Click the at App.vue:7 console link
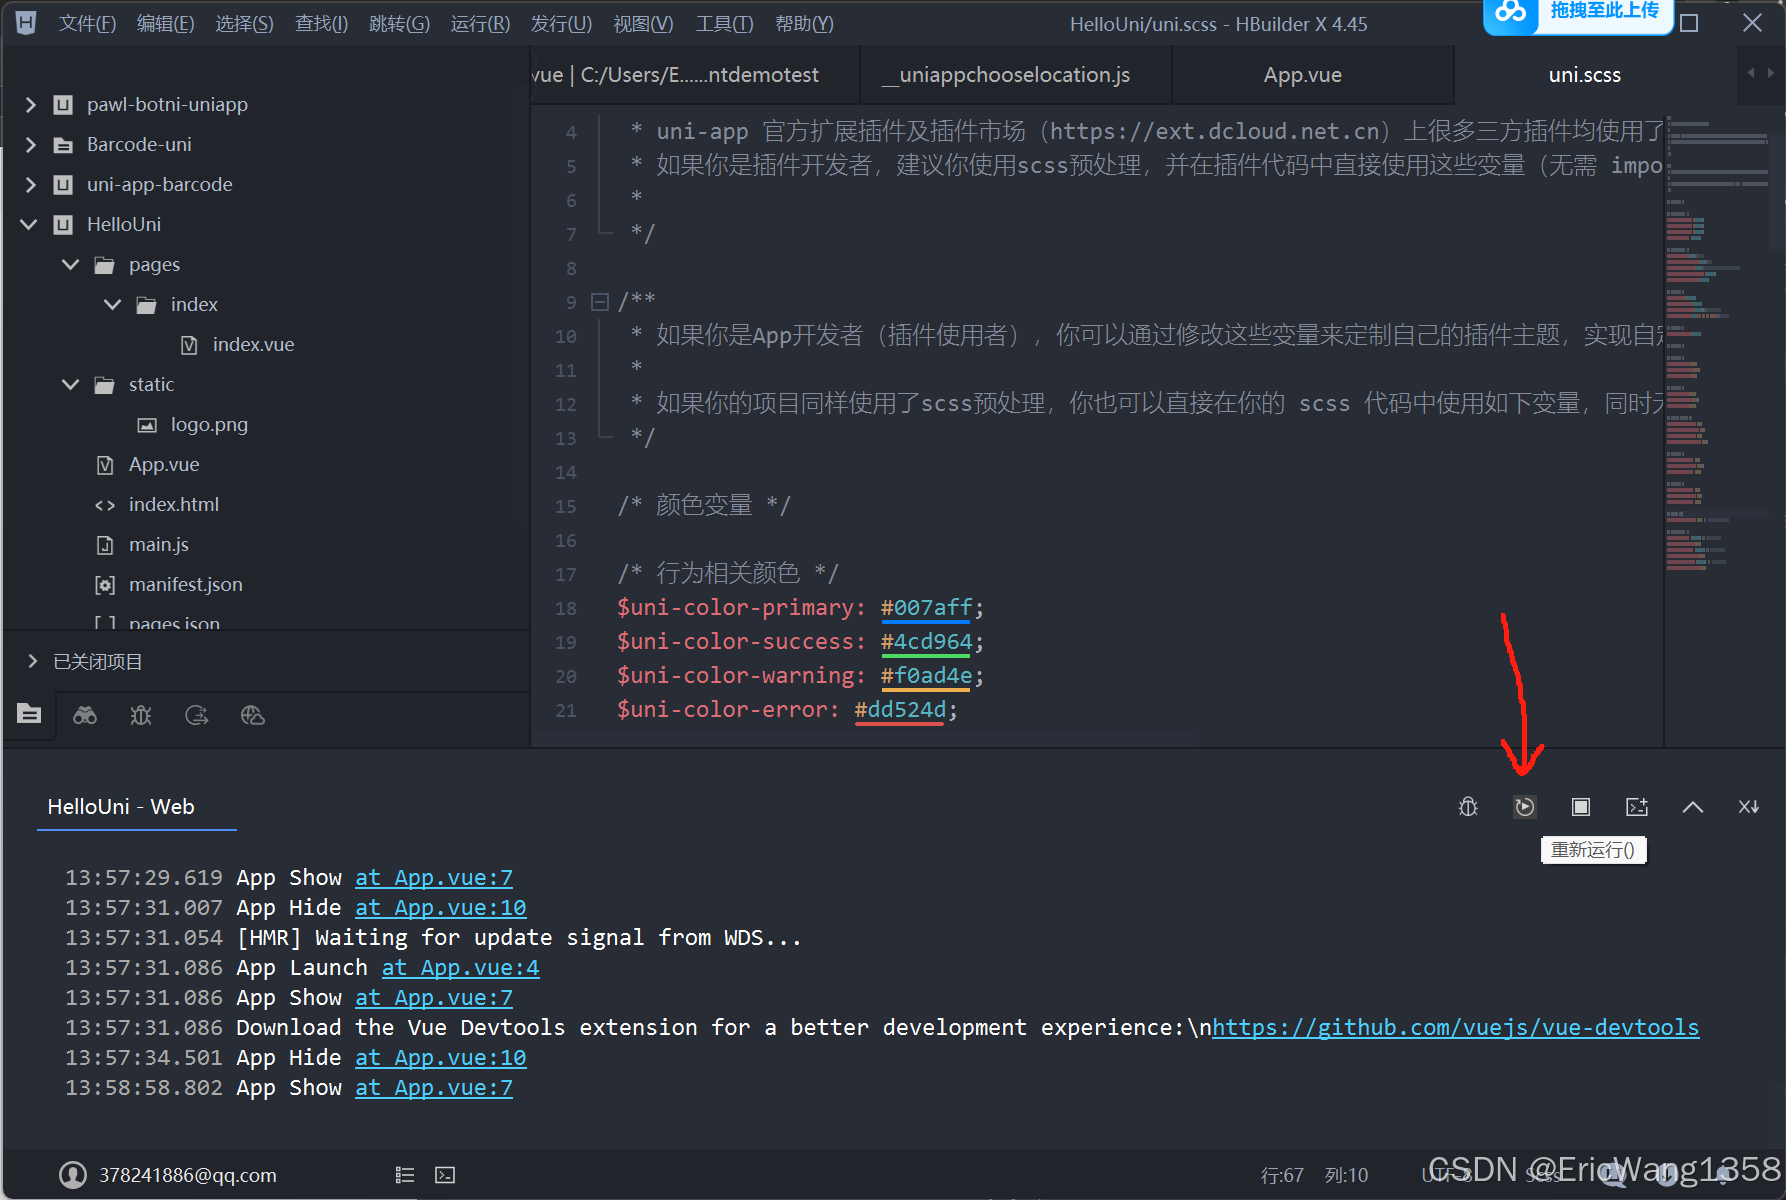 tap(433, 877)
